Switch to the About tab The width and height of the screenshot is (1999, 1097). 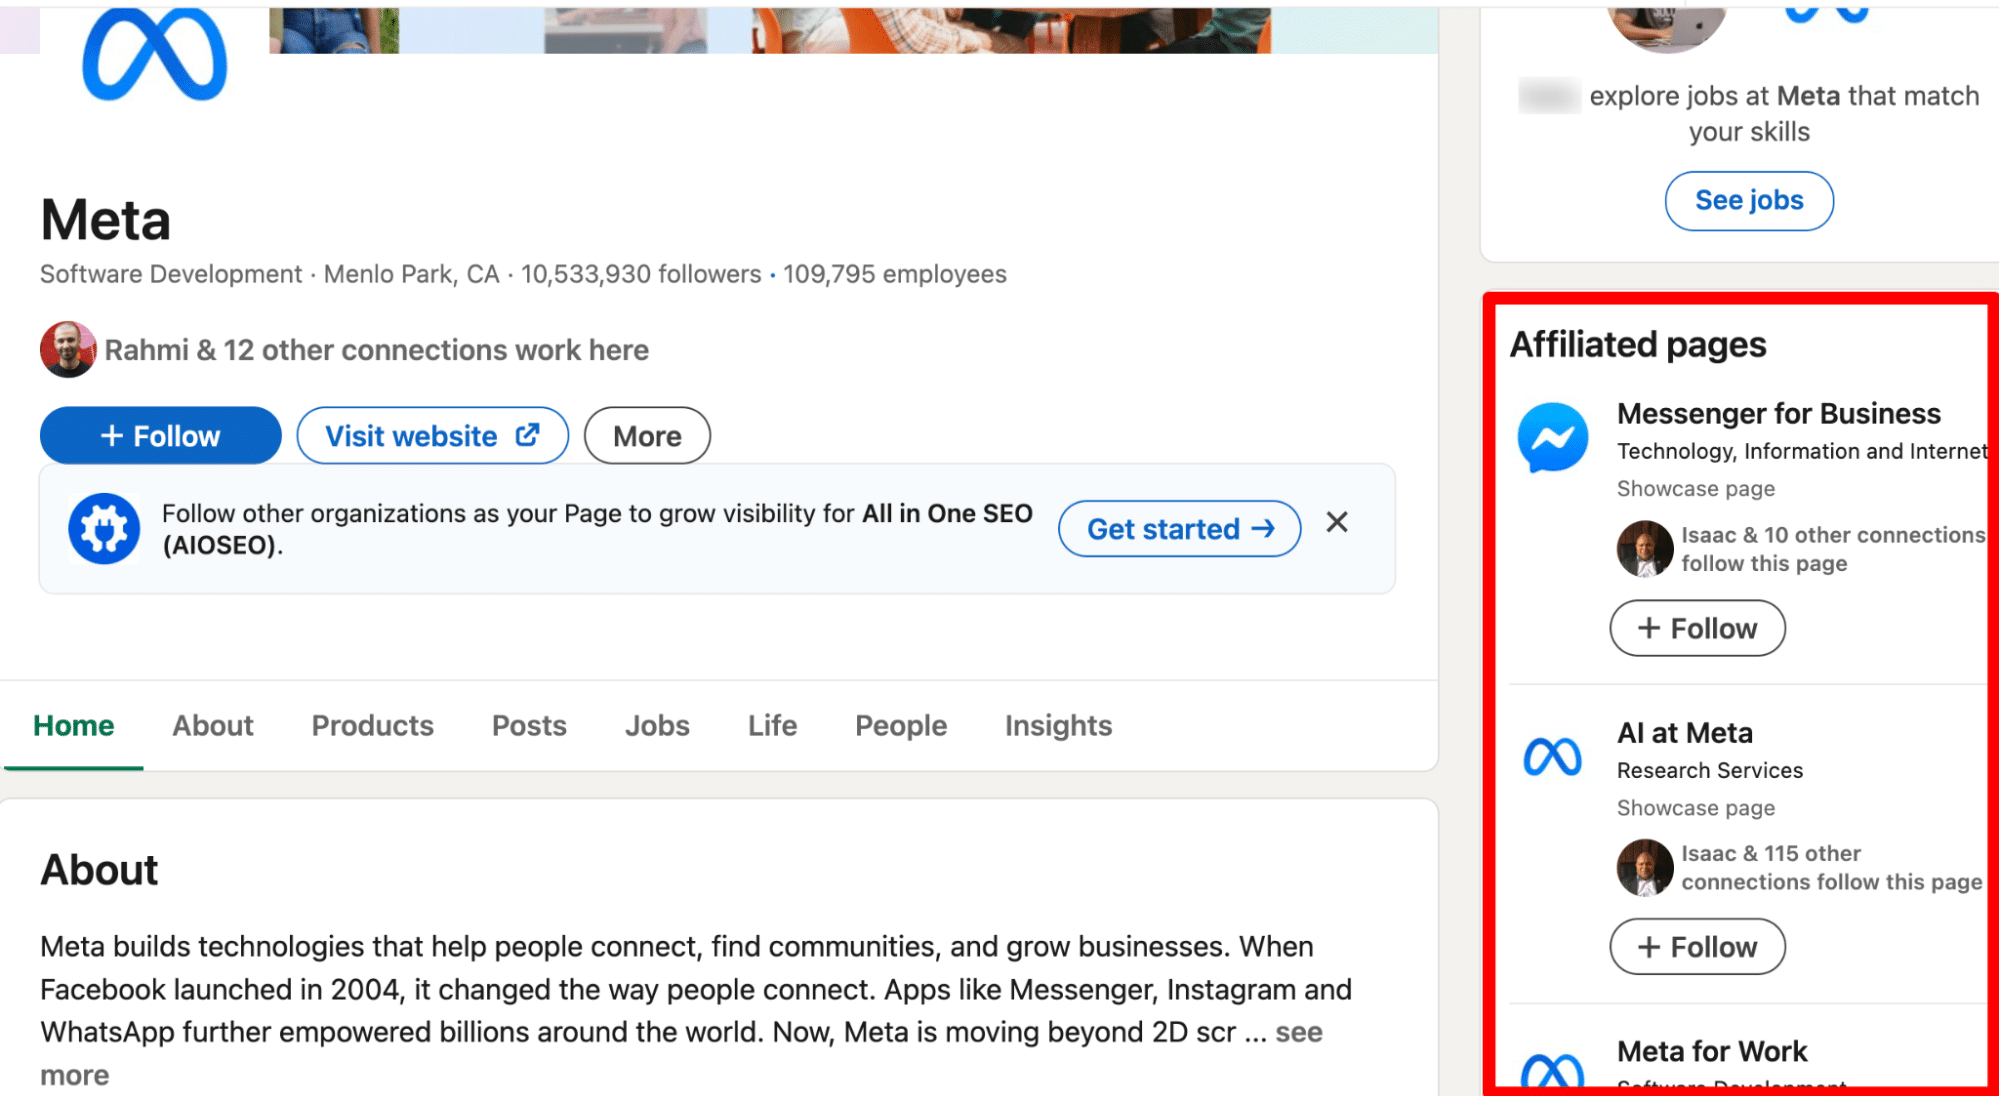pyautogui.click(x=213, y=726)
